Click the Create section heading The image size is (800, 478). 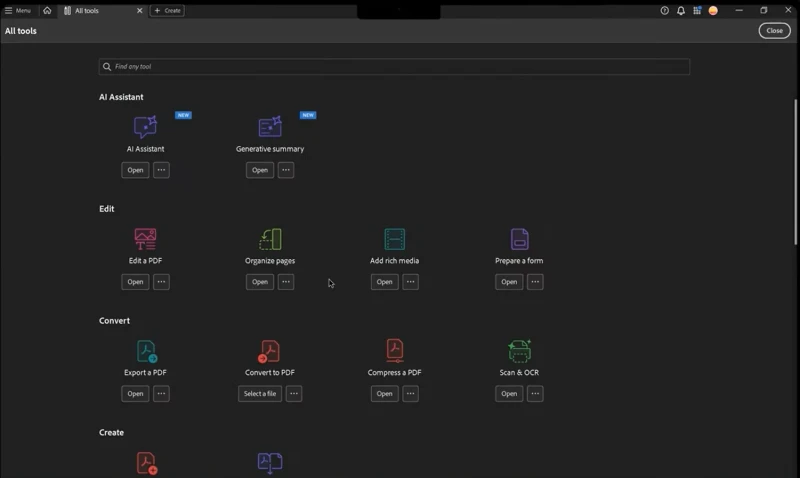[x=111, y=432]
